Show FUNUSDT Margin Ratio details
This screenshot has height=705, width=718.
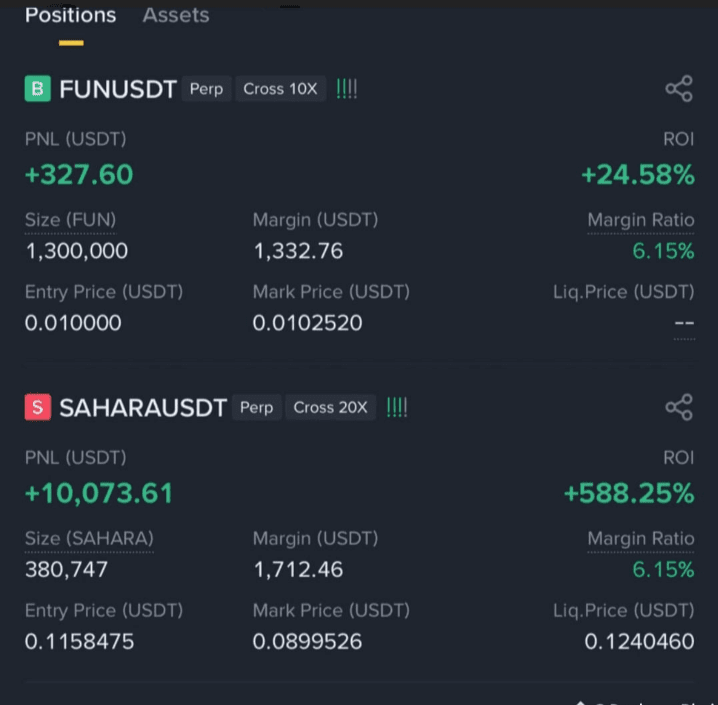pos(641,220)
